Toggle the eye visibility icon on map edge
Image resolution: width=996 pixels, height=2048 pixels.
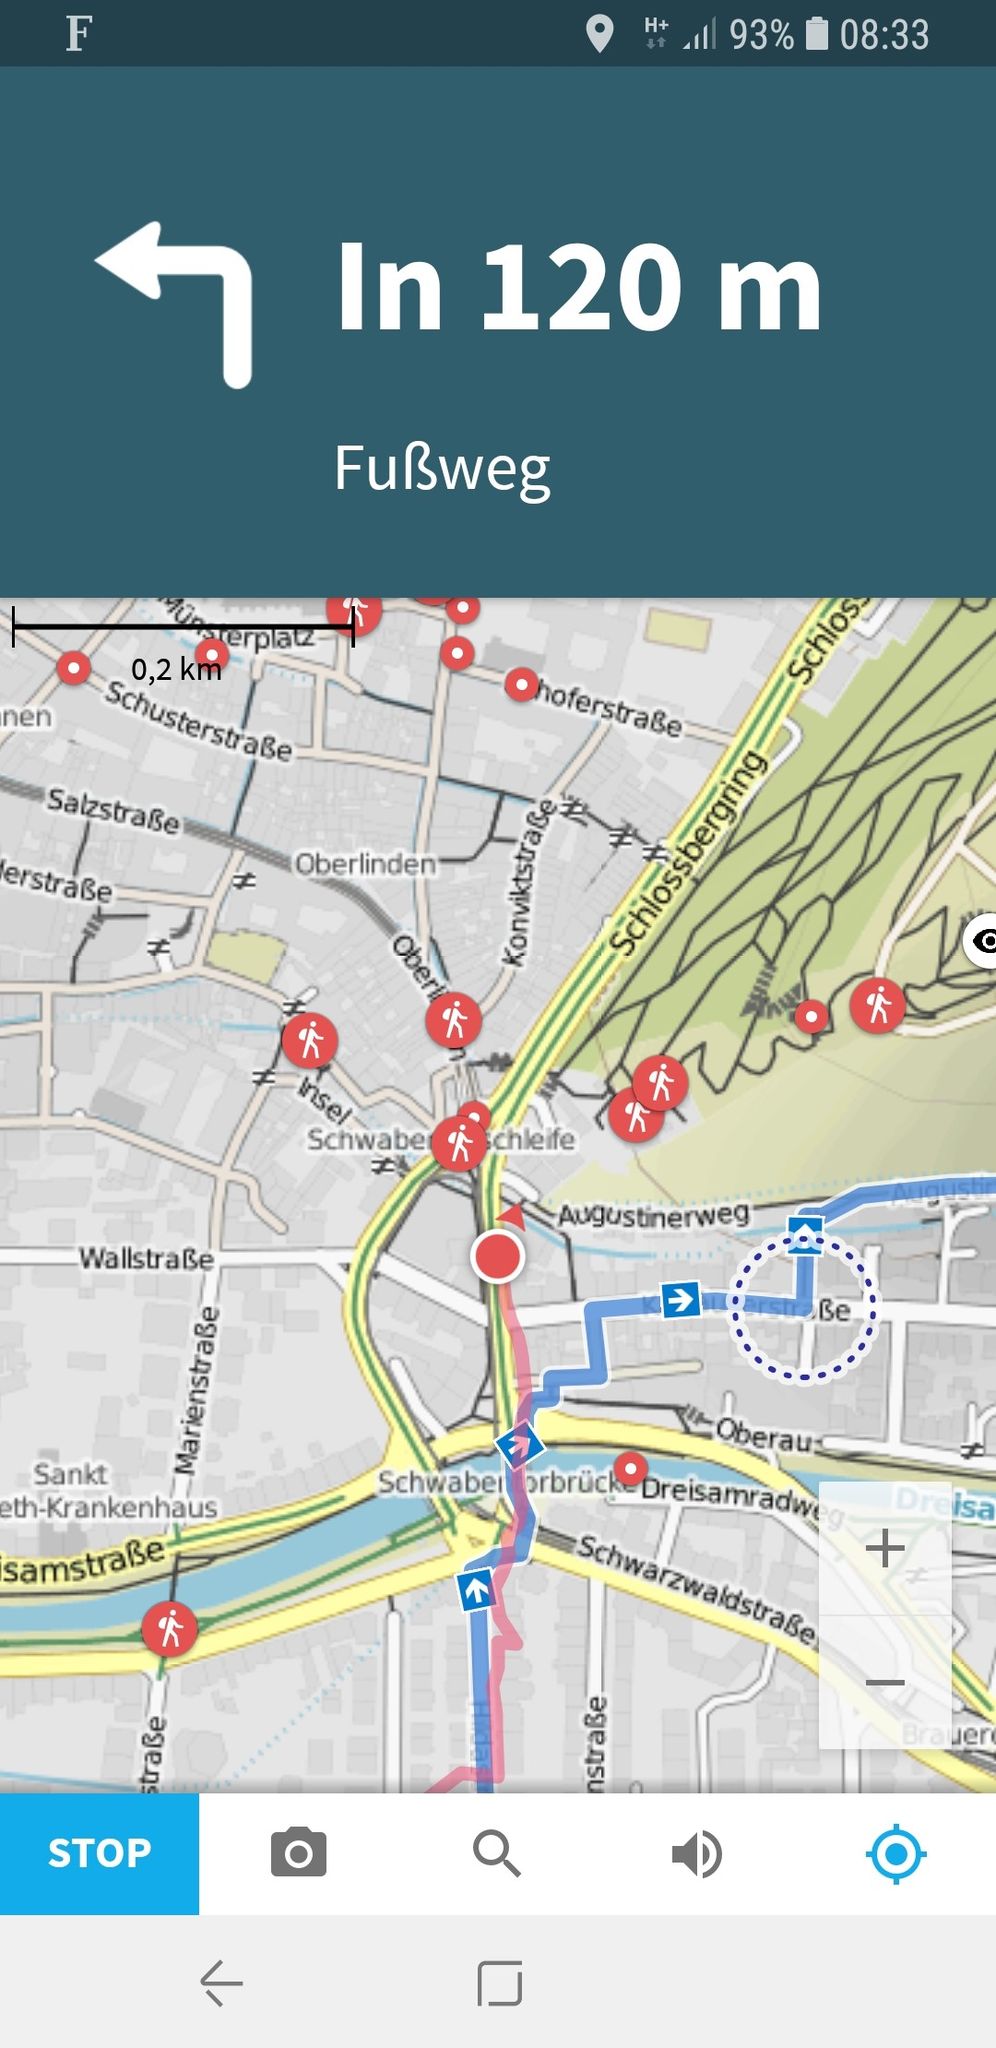click(x=982, y=940)
